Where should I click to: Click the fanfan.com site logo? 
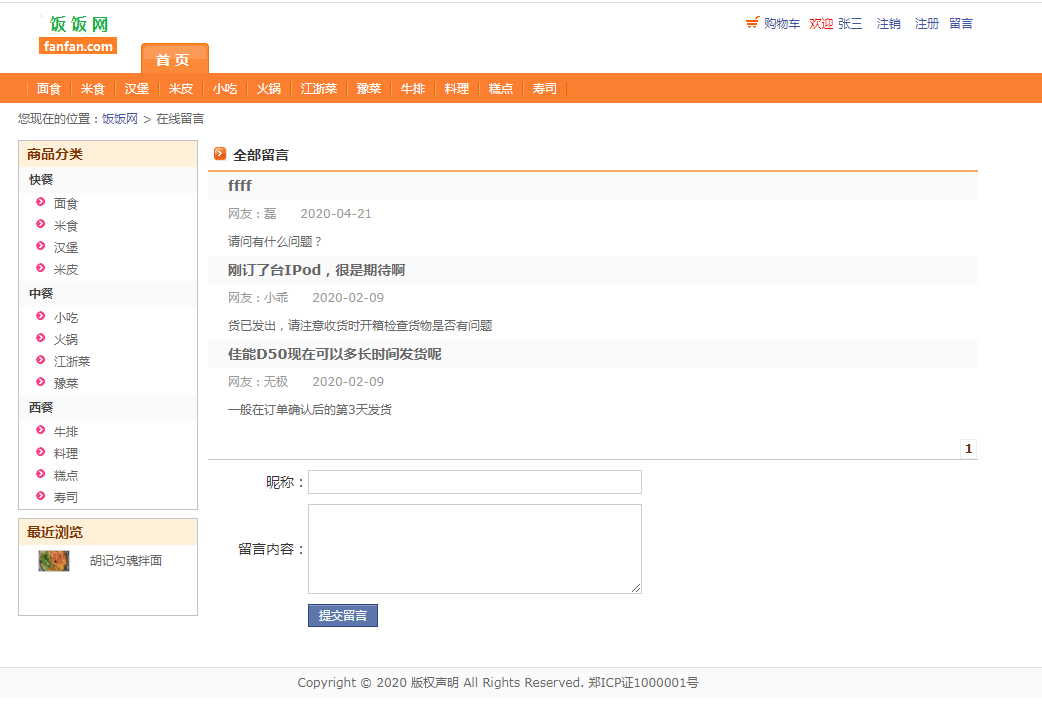coord(78,34)
